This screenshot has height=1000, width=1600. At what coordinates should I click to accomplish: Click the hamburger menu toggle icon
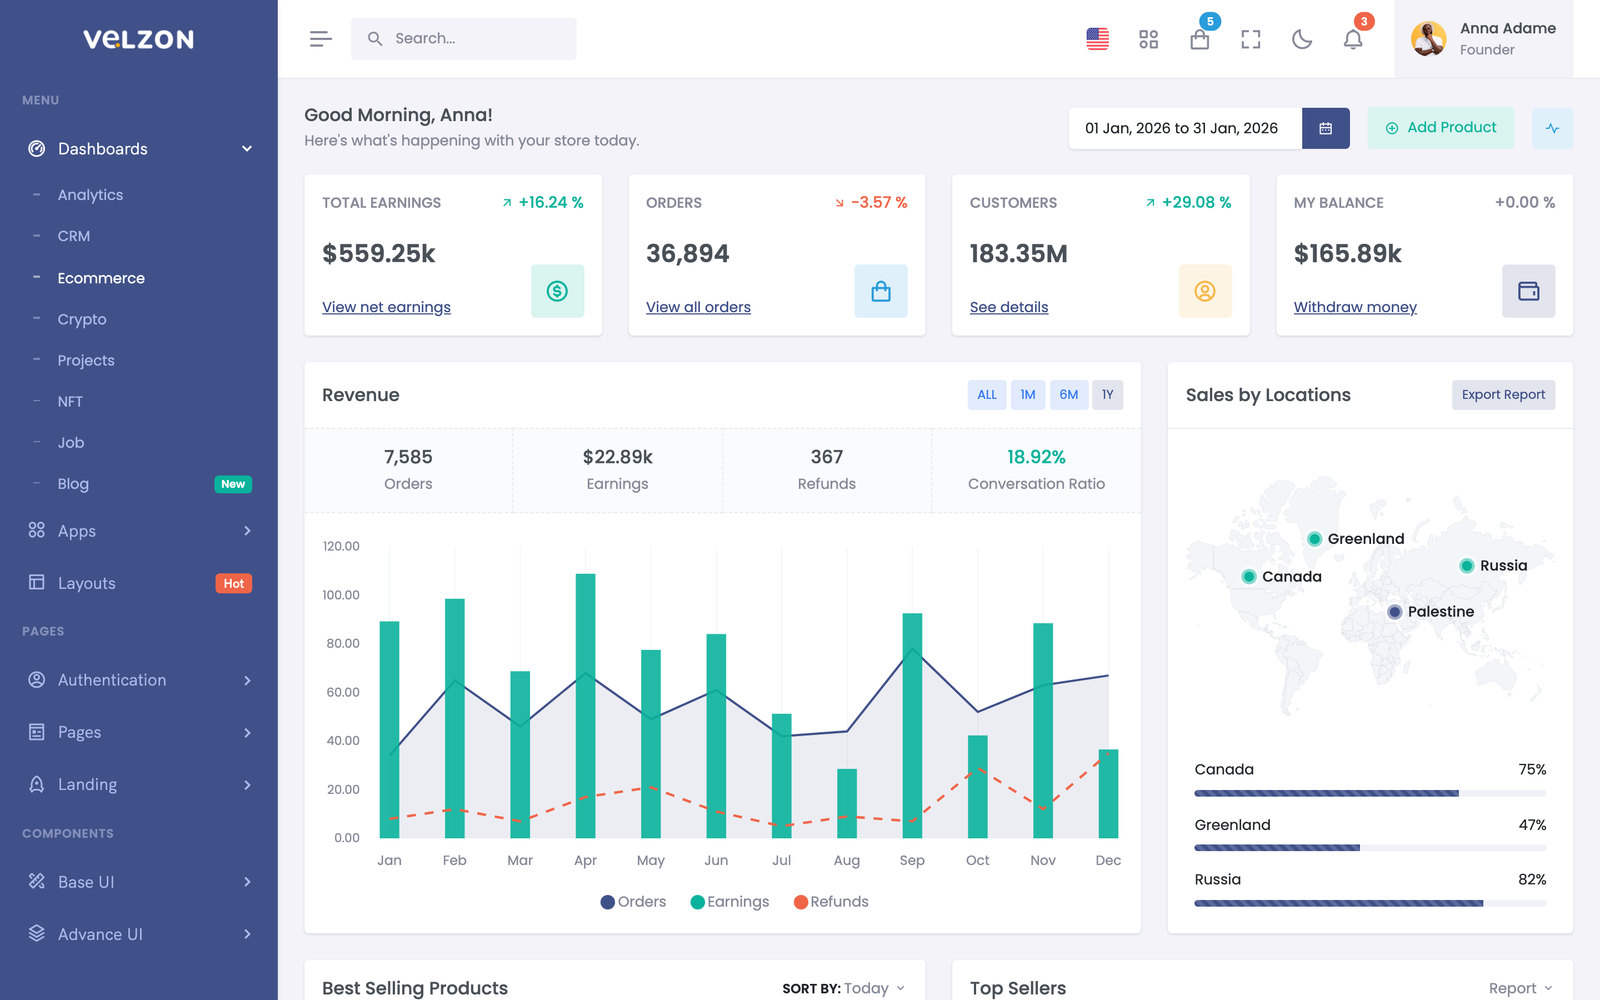coord(320,39)
